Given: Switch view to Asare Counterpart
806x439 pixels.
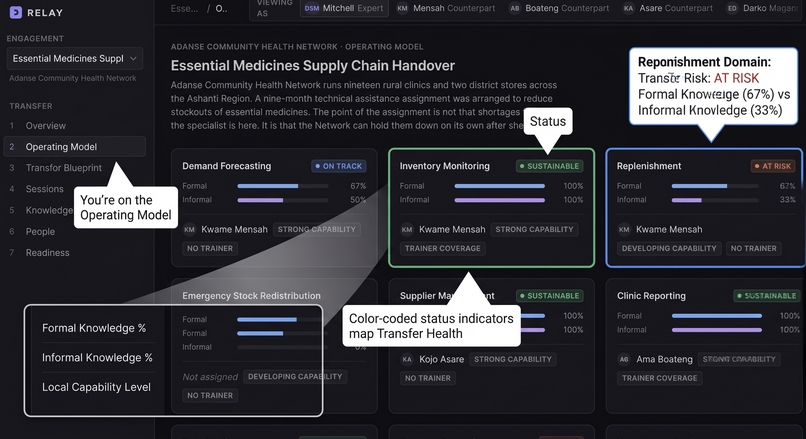Looking at the screenshot, I should (668, 8).
